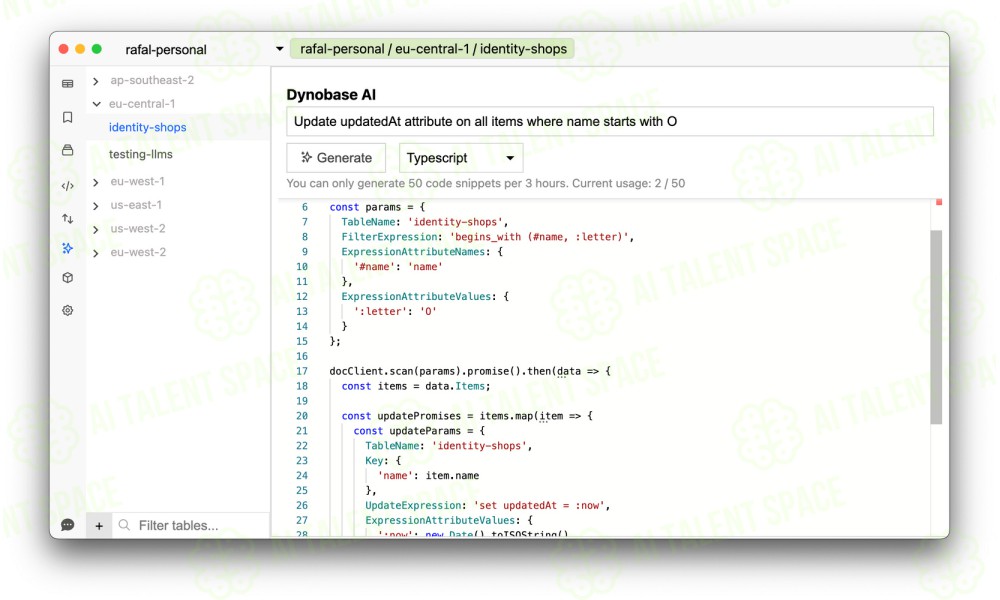Click the green maximize window button
This screenshot has width=1000, height=600.
(x=97, y=49)
